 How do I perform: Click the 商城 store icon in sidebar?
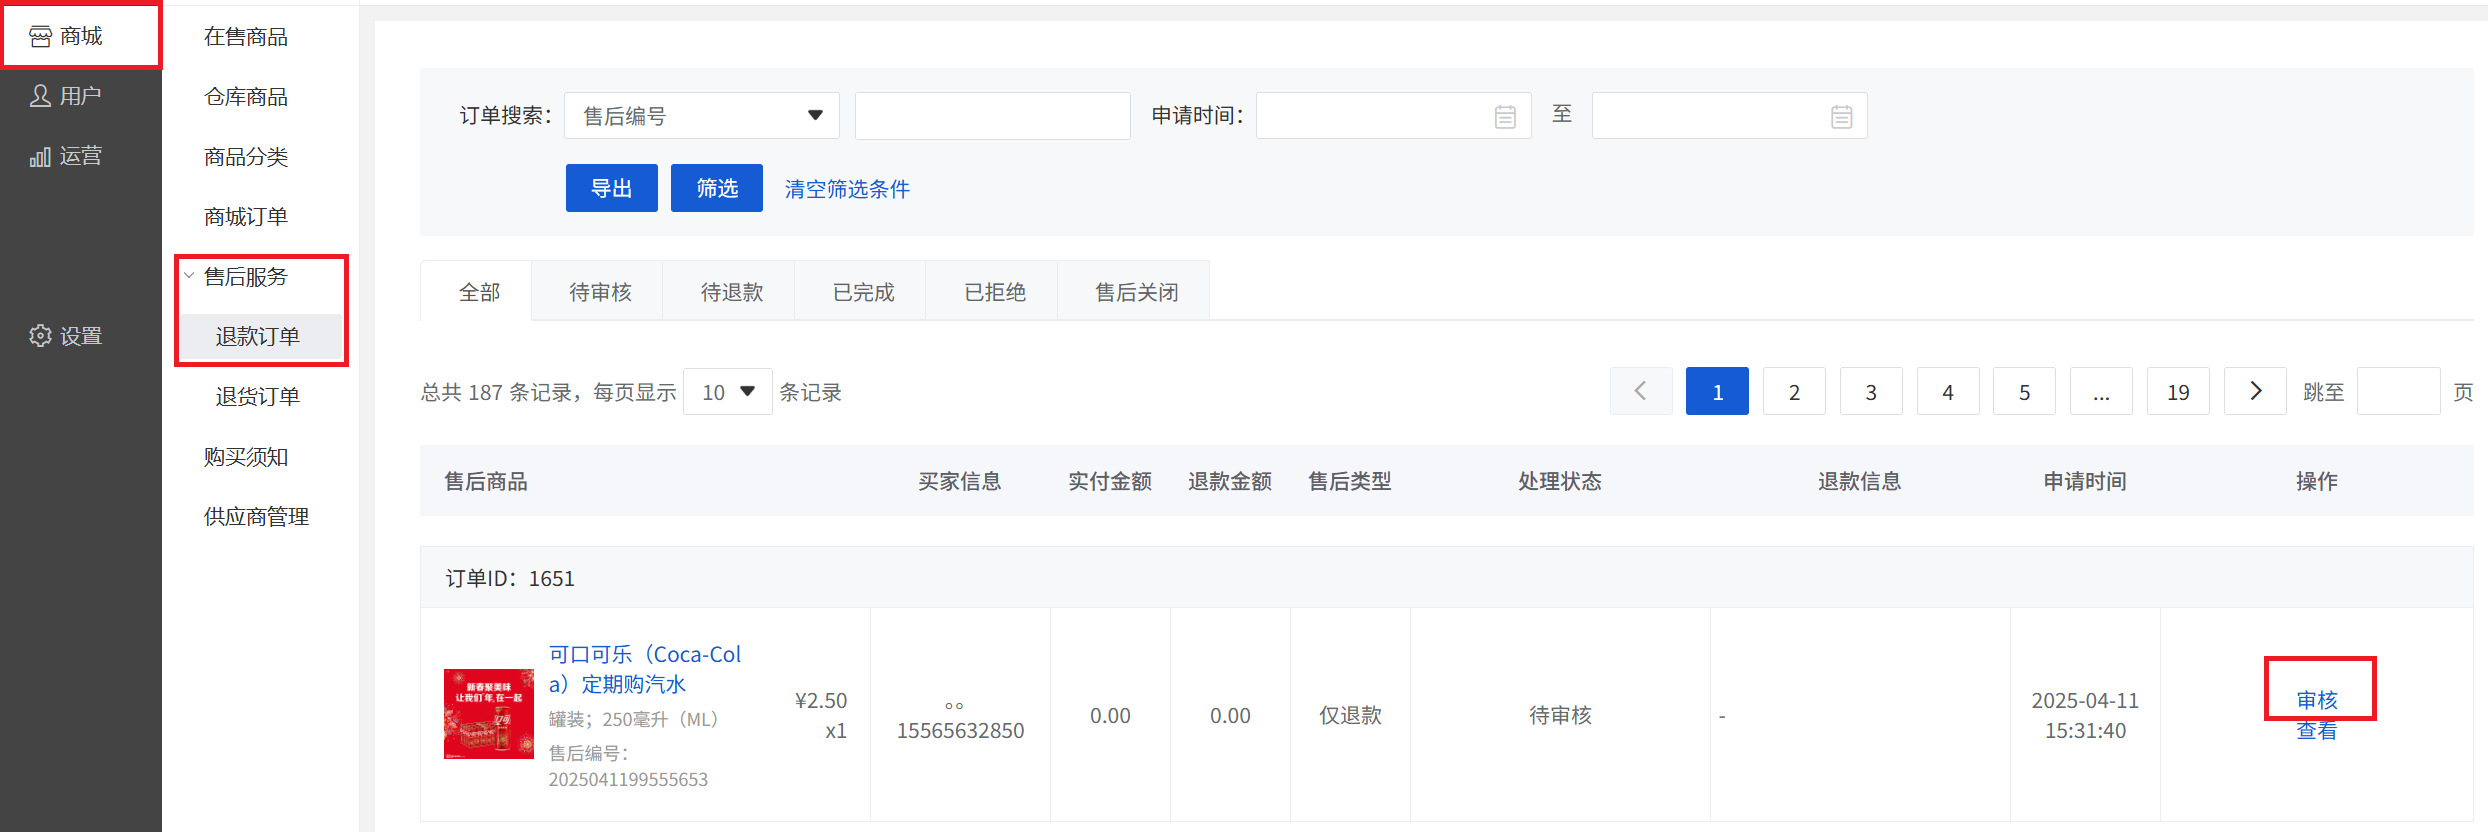pyautogui.click(x=40, y=37)
